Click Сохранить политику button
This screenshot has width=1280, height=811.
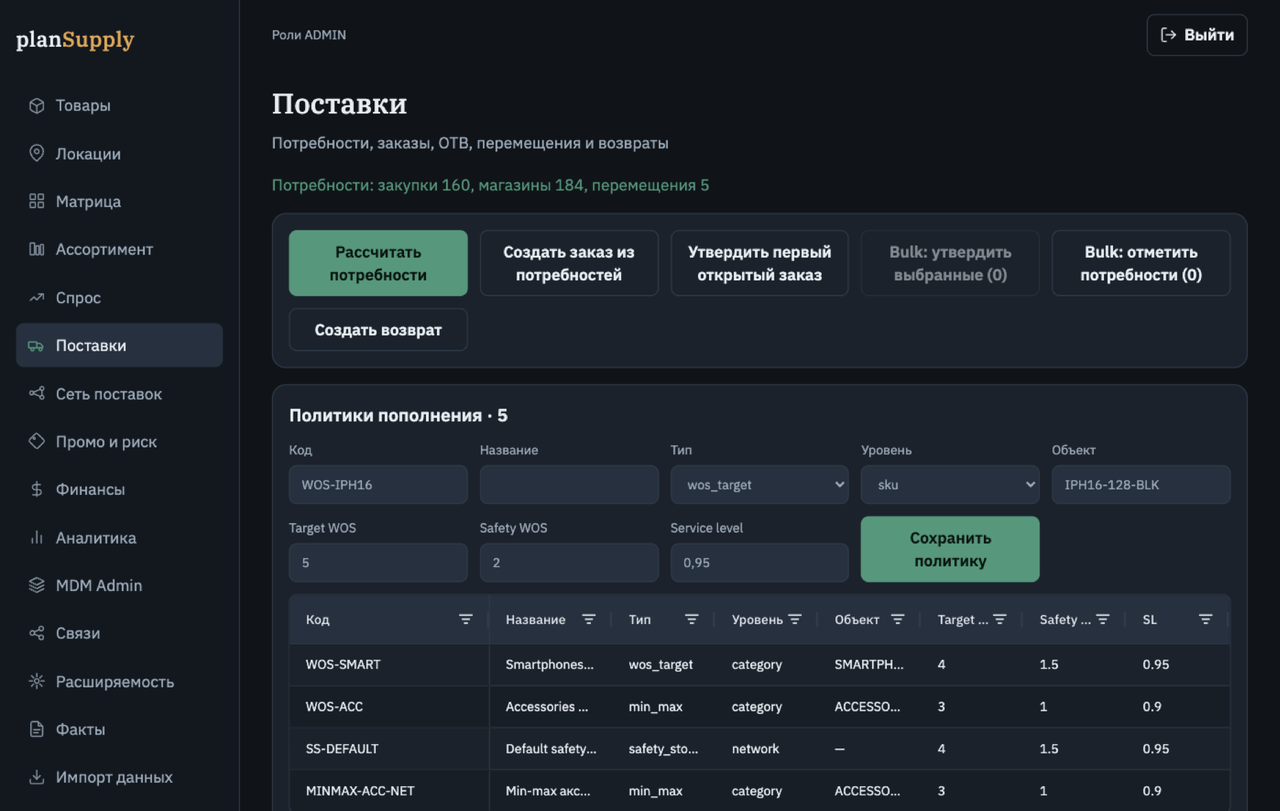click(x=950, y=549)
